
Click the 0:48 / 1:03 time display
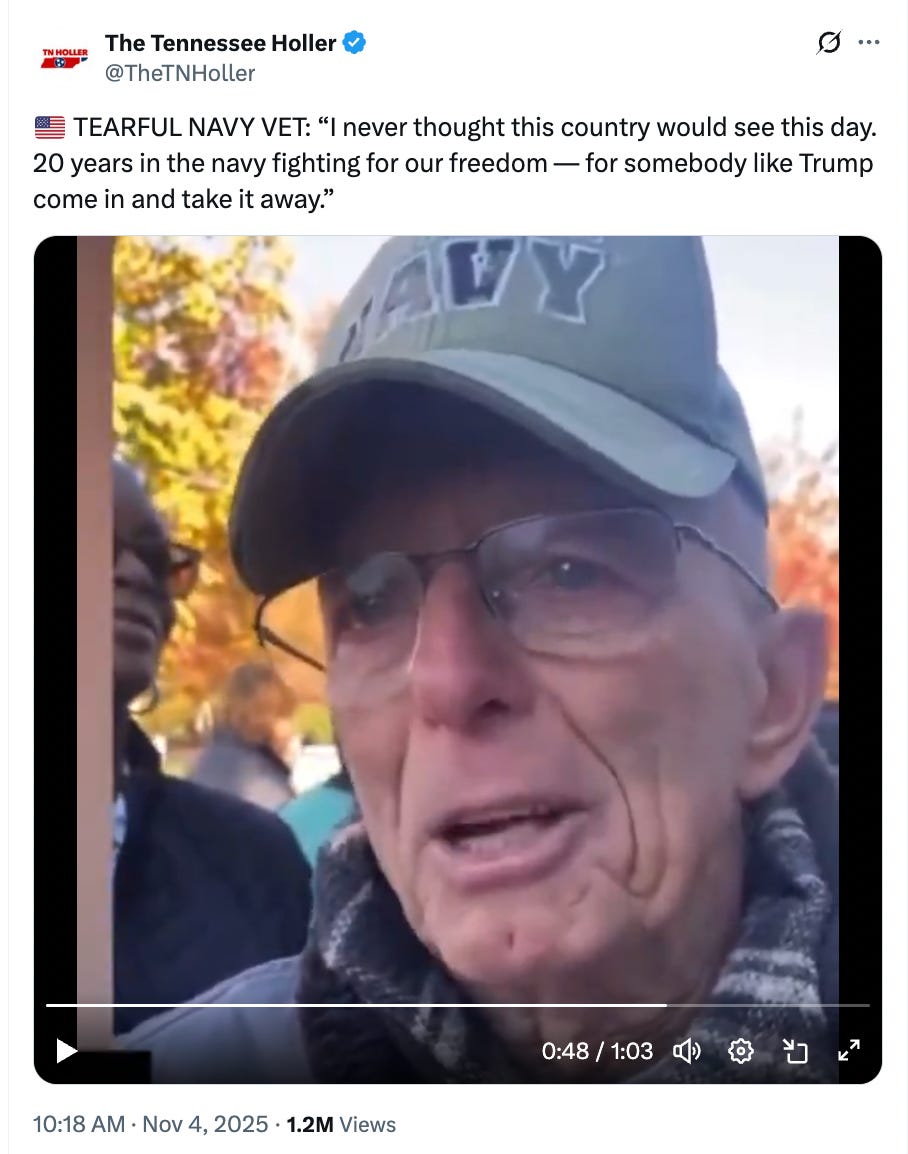click(597, 1051)
